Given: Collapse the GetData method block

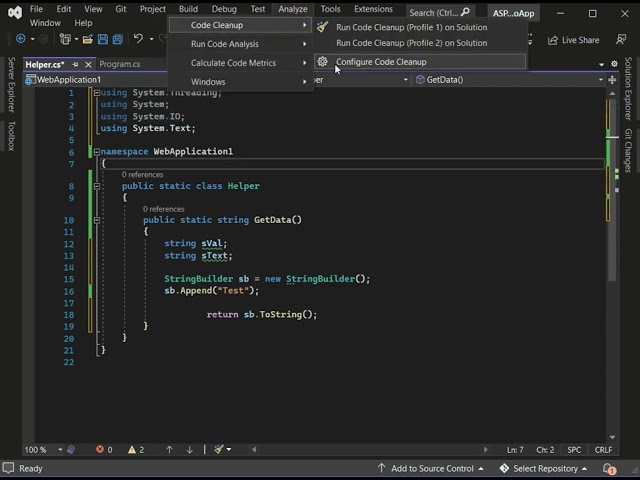Looking at the screenshot, I should pos(97,220).
